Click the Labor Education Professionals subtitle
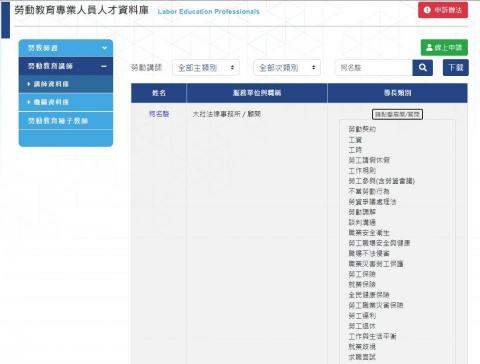This screenshot has height=364, width=480. (x=209, y=12)
